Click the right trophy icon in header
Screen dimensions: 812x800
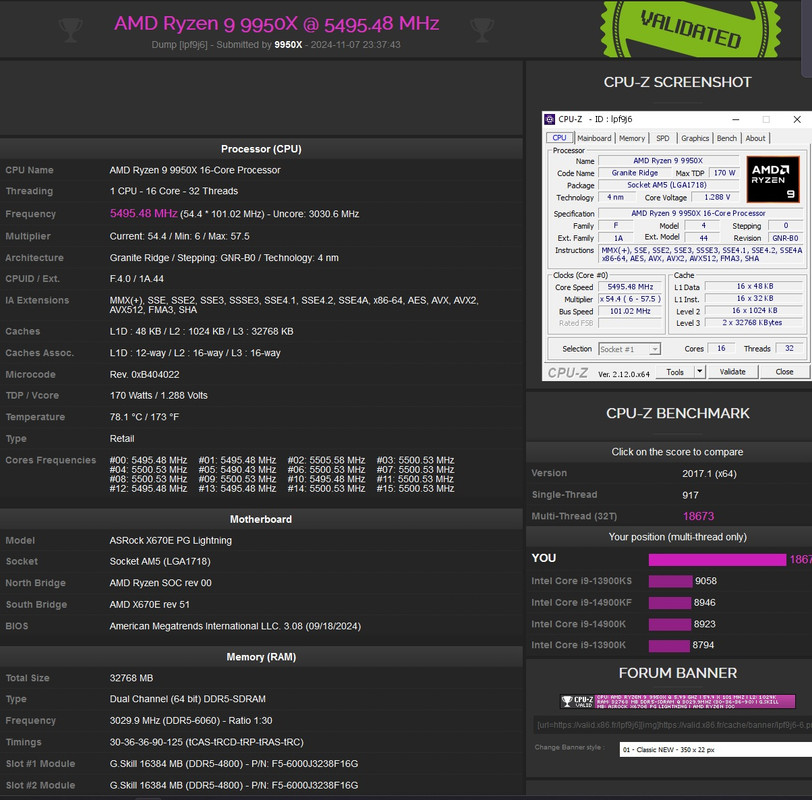click(482, 29)
